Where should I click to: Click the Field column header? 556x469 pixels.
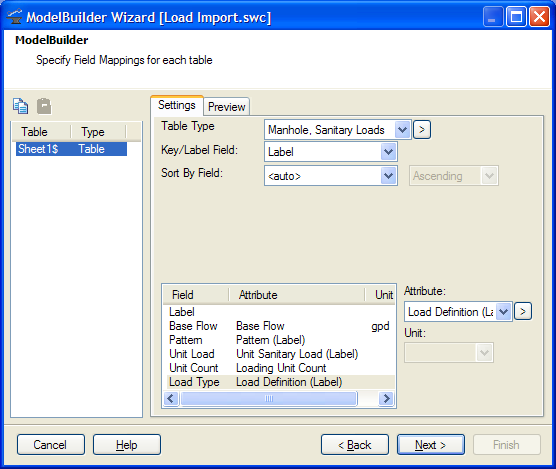point(196,295)
